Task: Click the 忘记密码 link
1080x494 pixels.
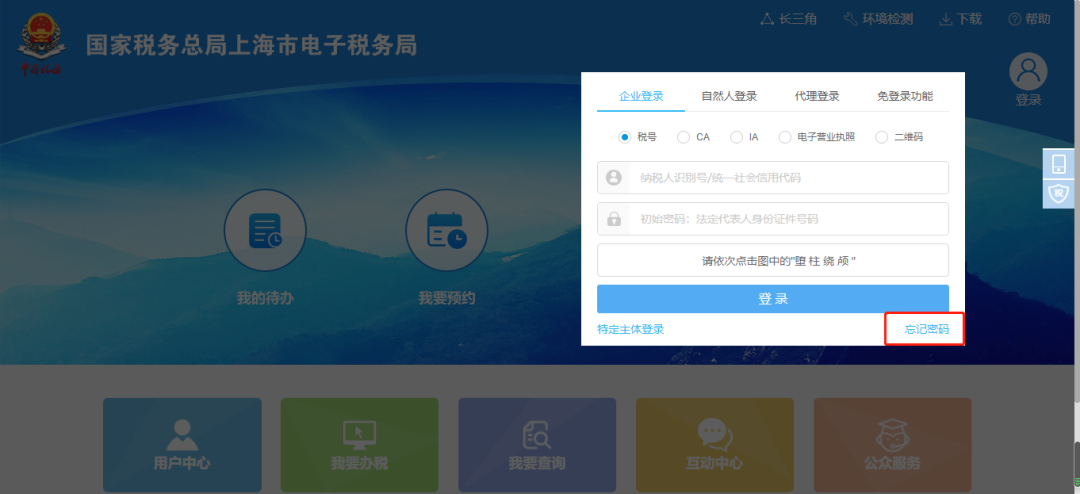Action: tap(926, 329)
